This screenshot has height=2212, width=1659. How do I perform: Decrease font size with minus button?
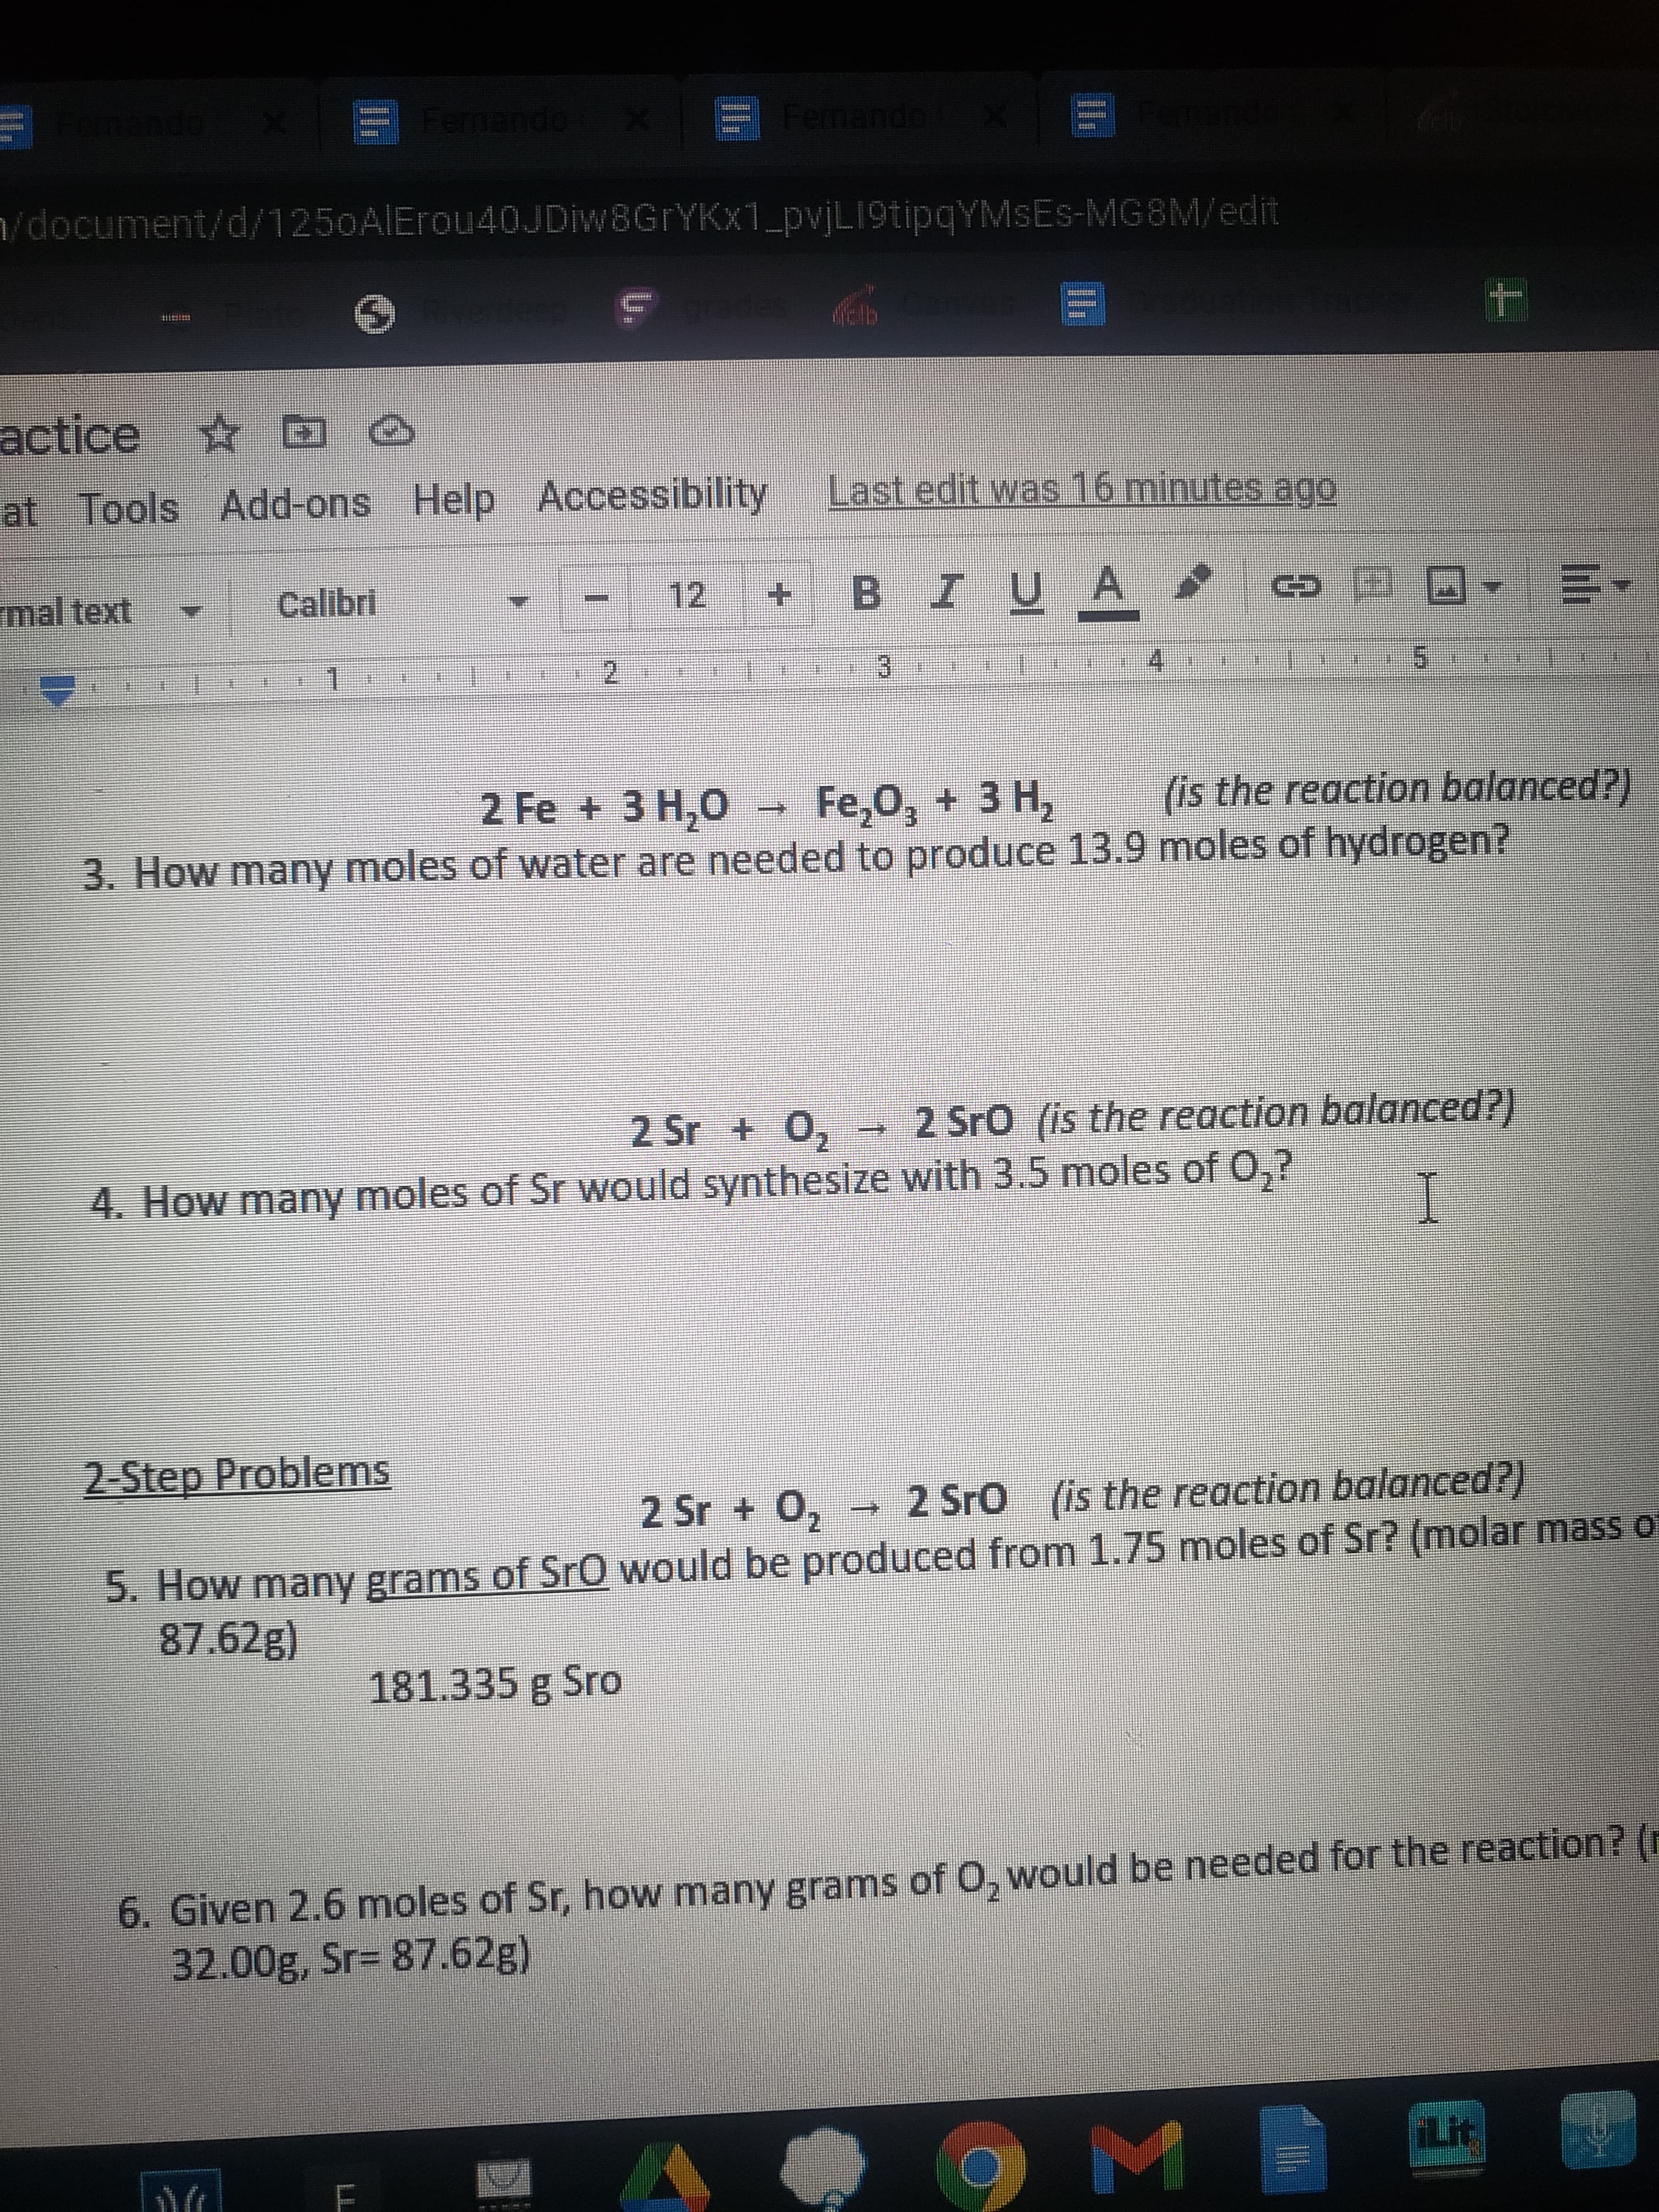click(597, 598)
